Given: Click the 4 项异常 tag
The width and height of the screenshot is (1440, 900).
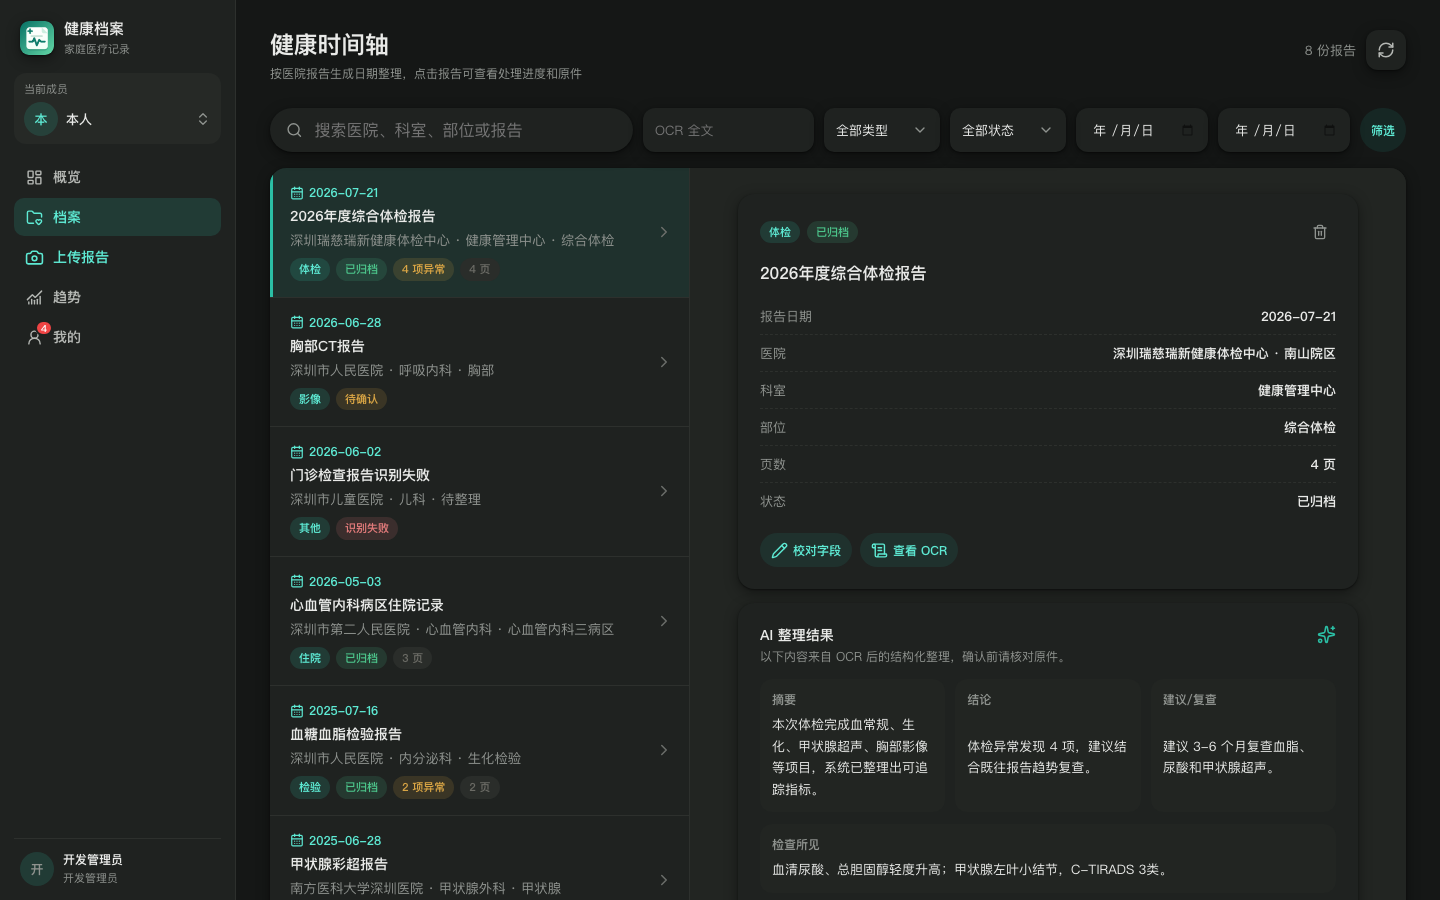Looking at the screenshot, I should click(x=423, y=269).
